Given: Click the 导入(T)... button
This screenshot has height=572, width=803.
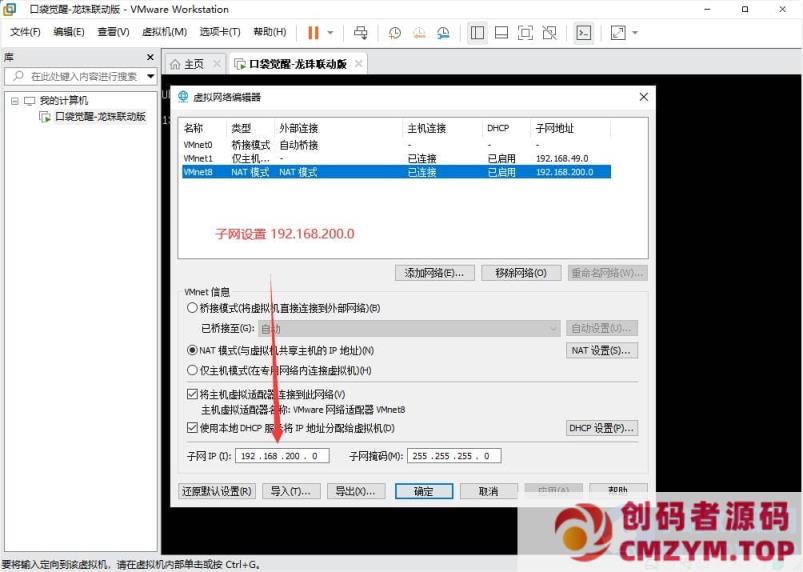Looking at the screenshot, I should click(x=291, y=491).
